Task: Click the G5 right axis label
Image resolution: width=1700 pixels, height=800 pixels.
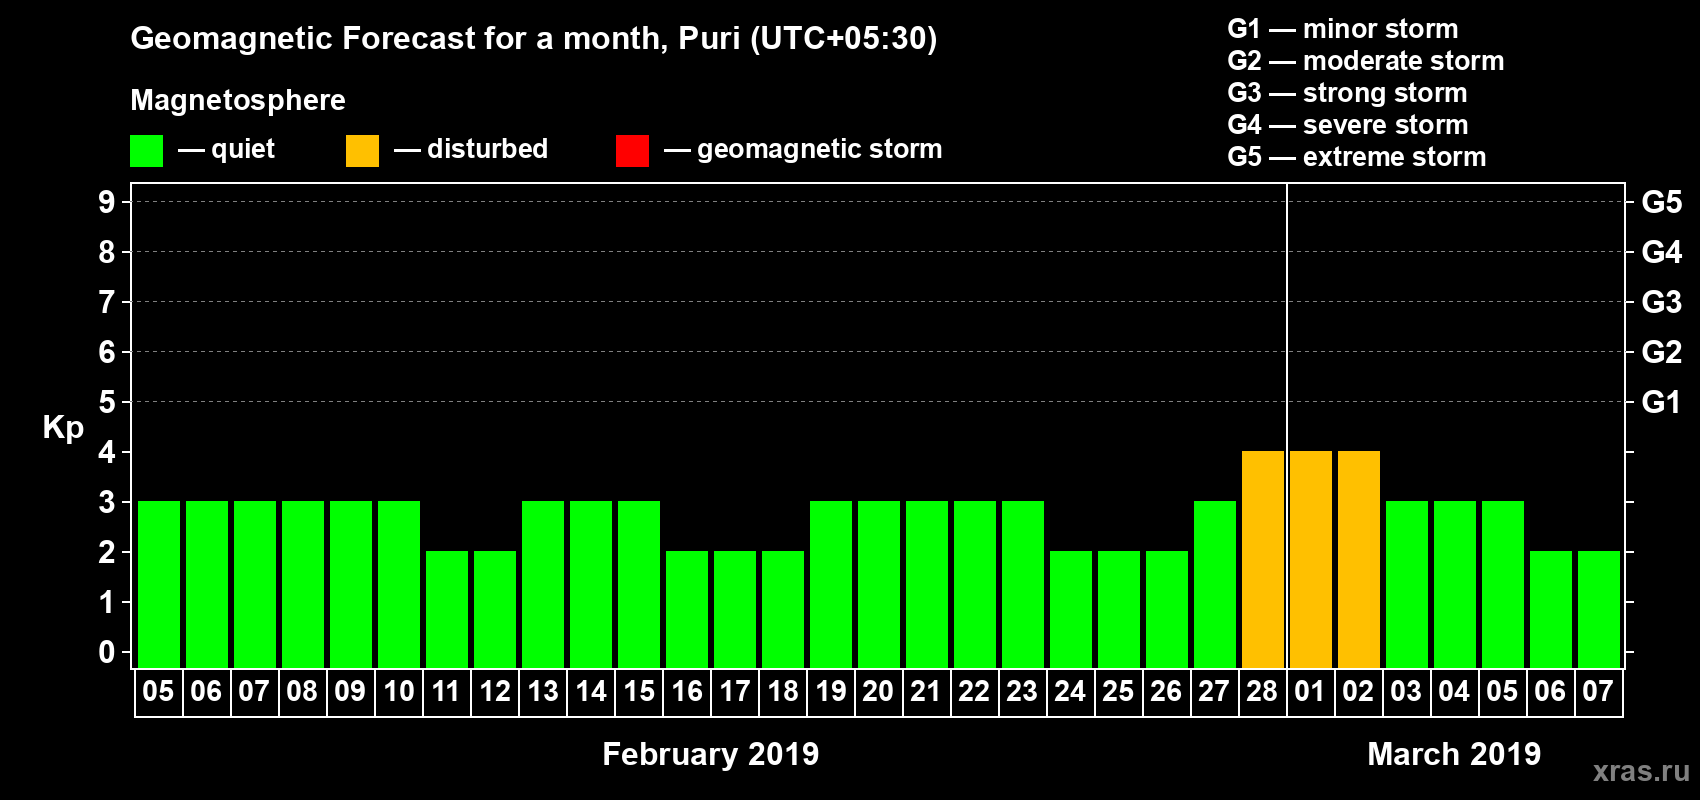Action: tap(1662, 202)
